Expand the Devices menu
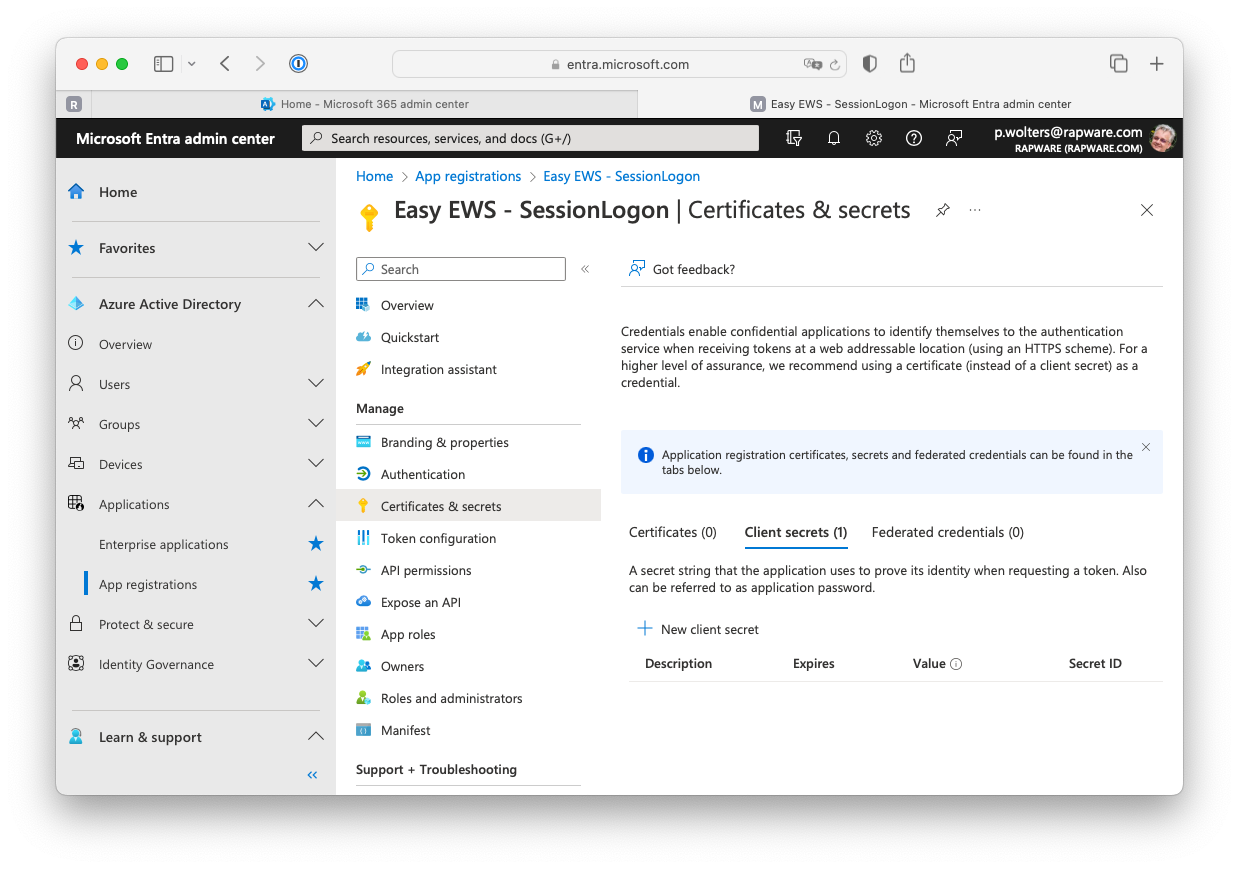 click(316, 463)
